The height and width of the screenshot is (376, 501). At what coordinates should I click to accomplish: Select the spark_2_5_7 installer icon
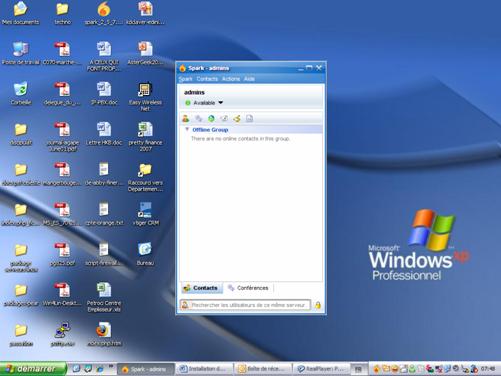104,13
